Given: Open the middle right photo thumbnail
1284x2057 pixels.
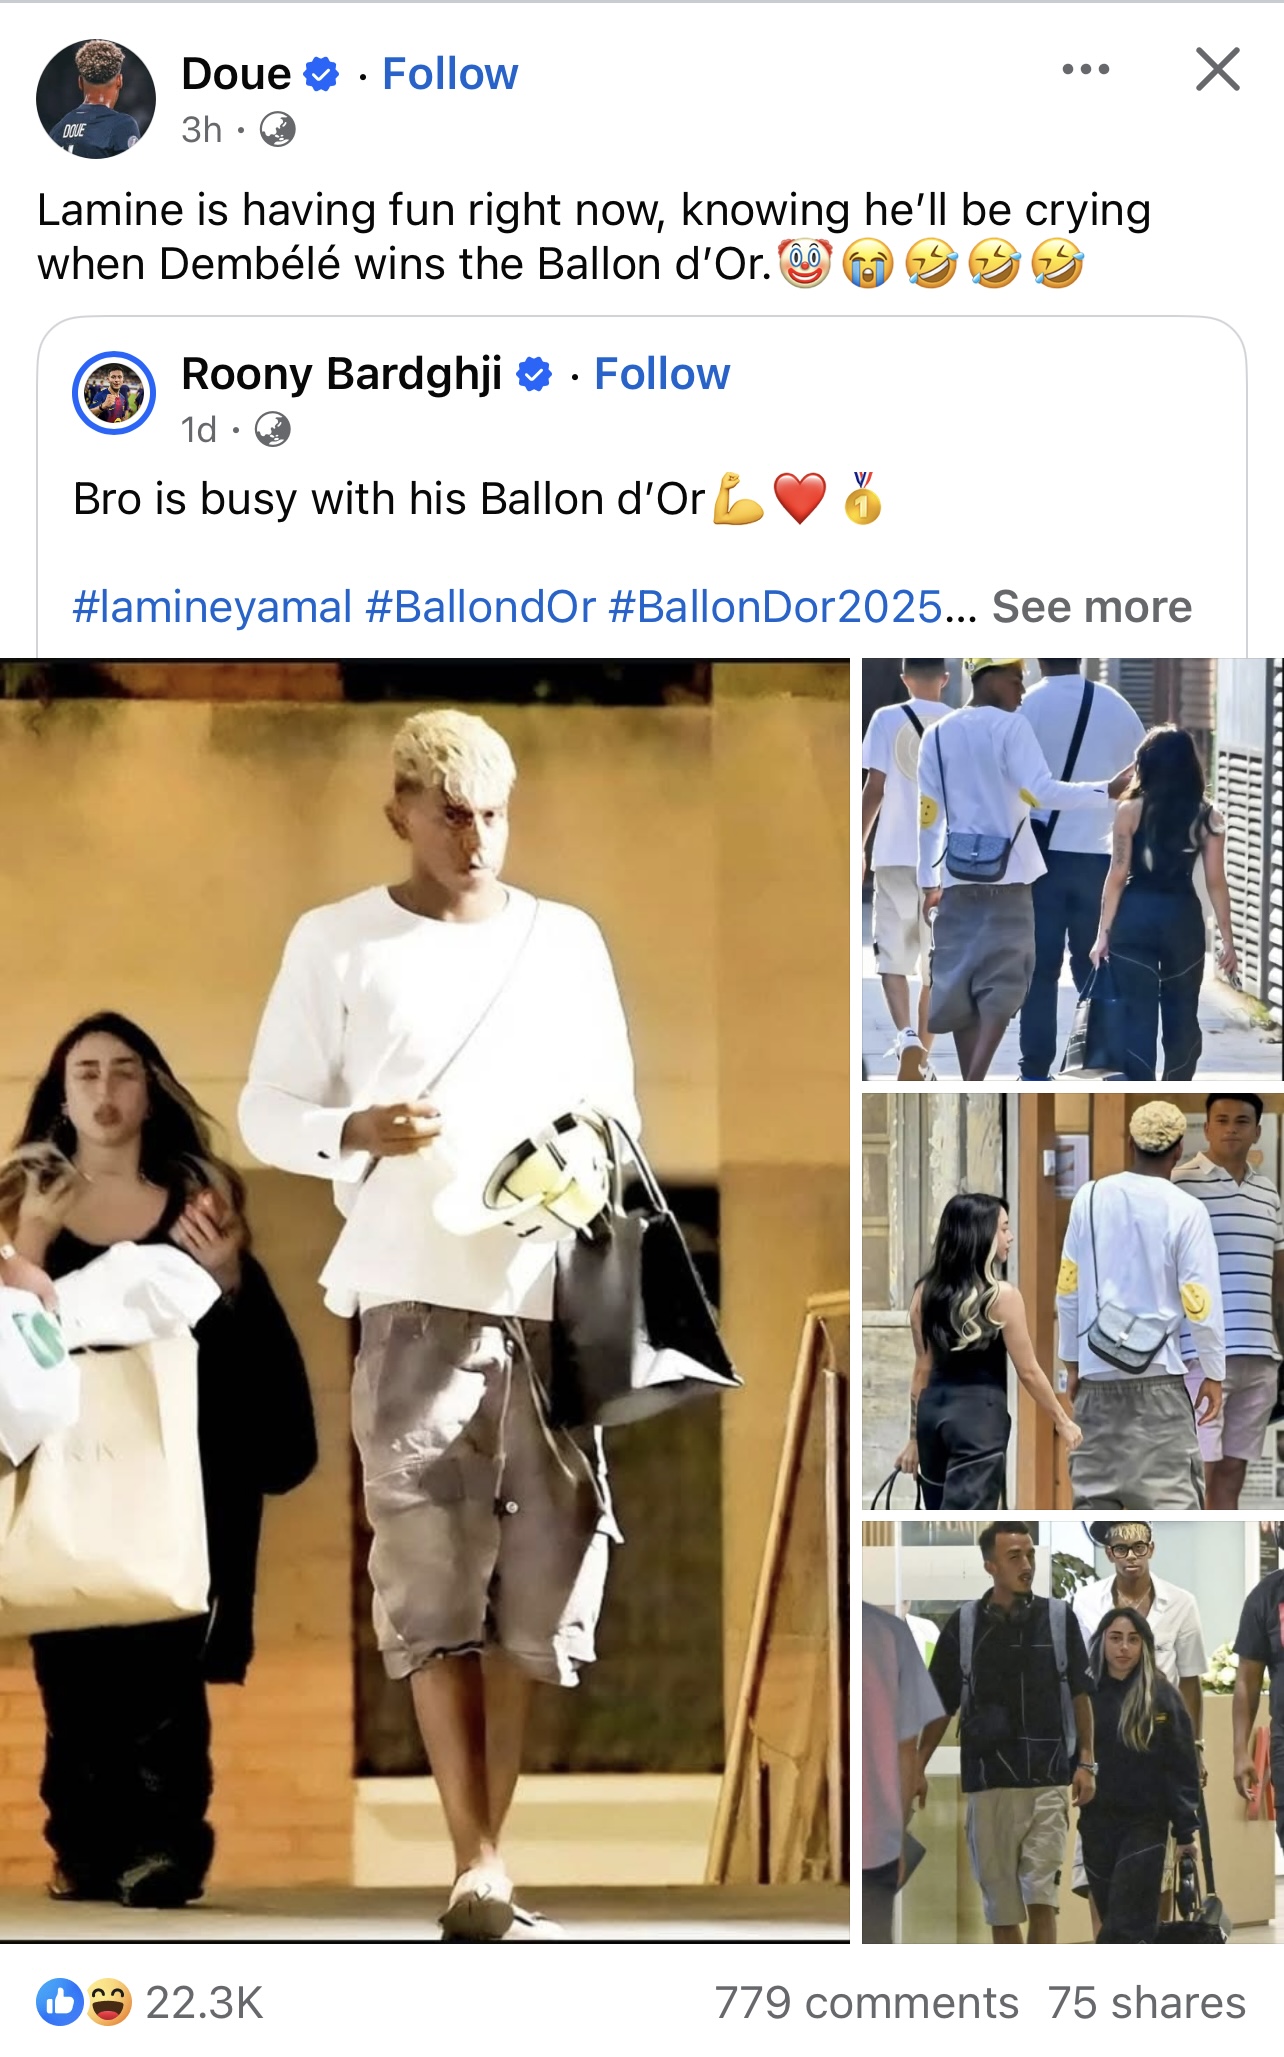Looking at the screenshot, I should (1073, 1301).
